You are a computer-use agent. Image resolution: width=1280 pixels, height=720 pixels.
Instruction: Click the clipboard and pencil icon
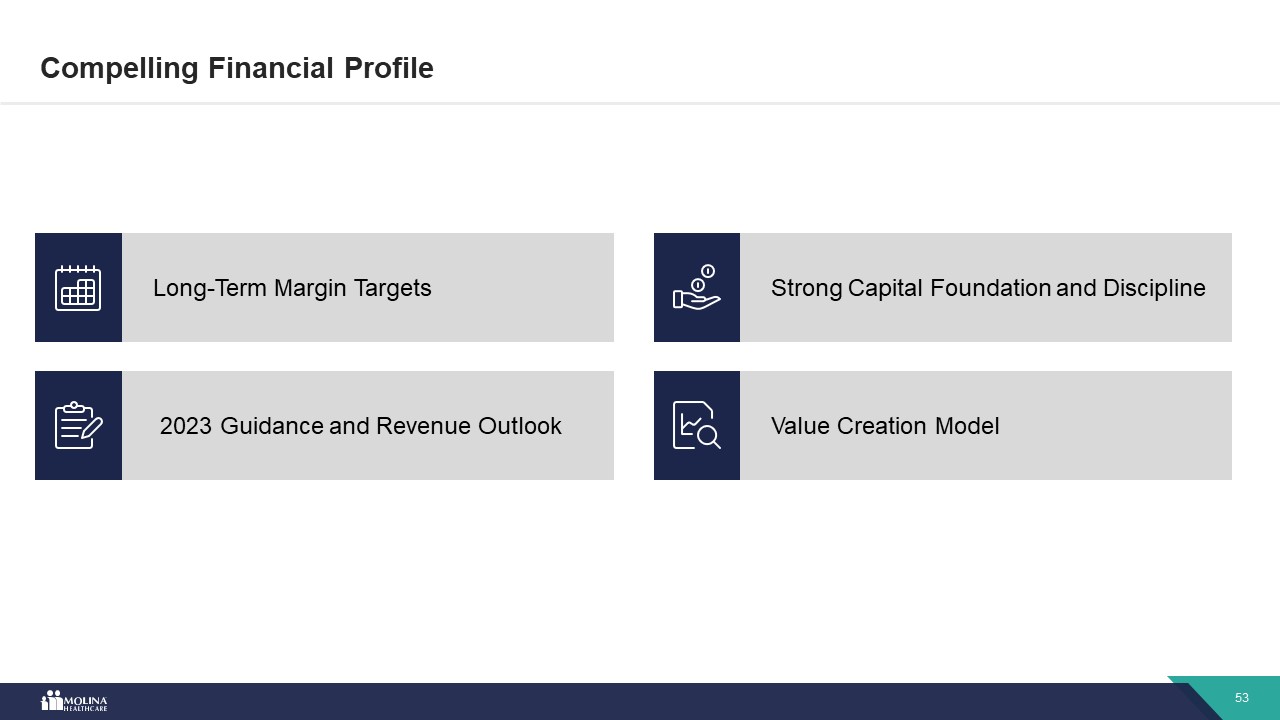coord(78,426)
